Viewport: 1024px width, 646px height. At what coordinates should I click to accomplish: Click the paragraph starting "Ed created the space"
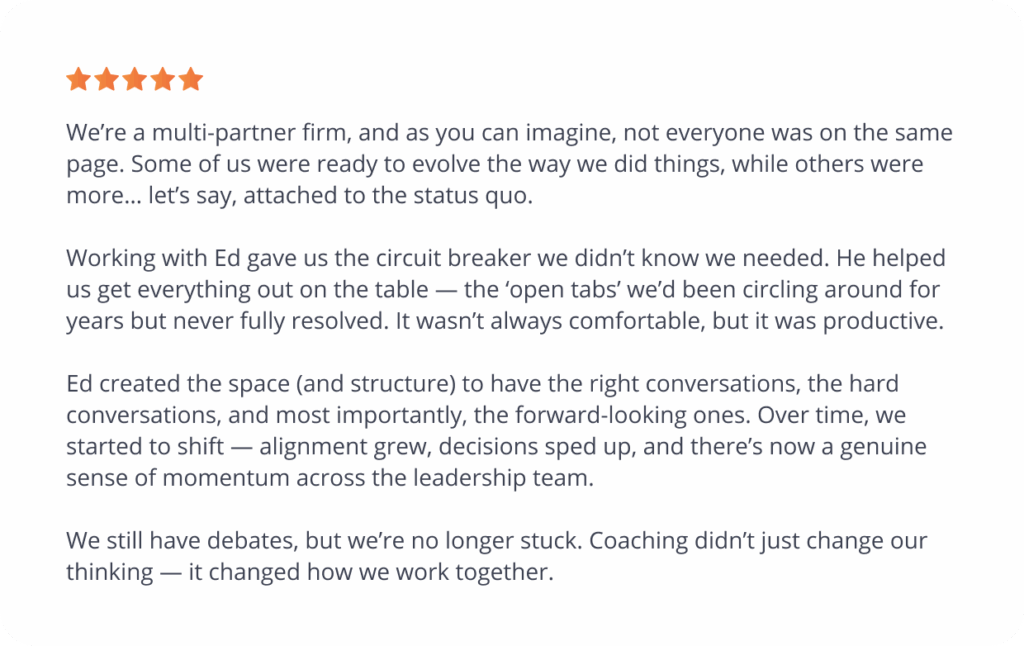496,430
